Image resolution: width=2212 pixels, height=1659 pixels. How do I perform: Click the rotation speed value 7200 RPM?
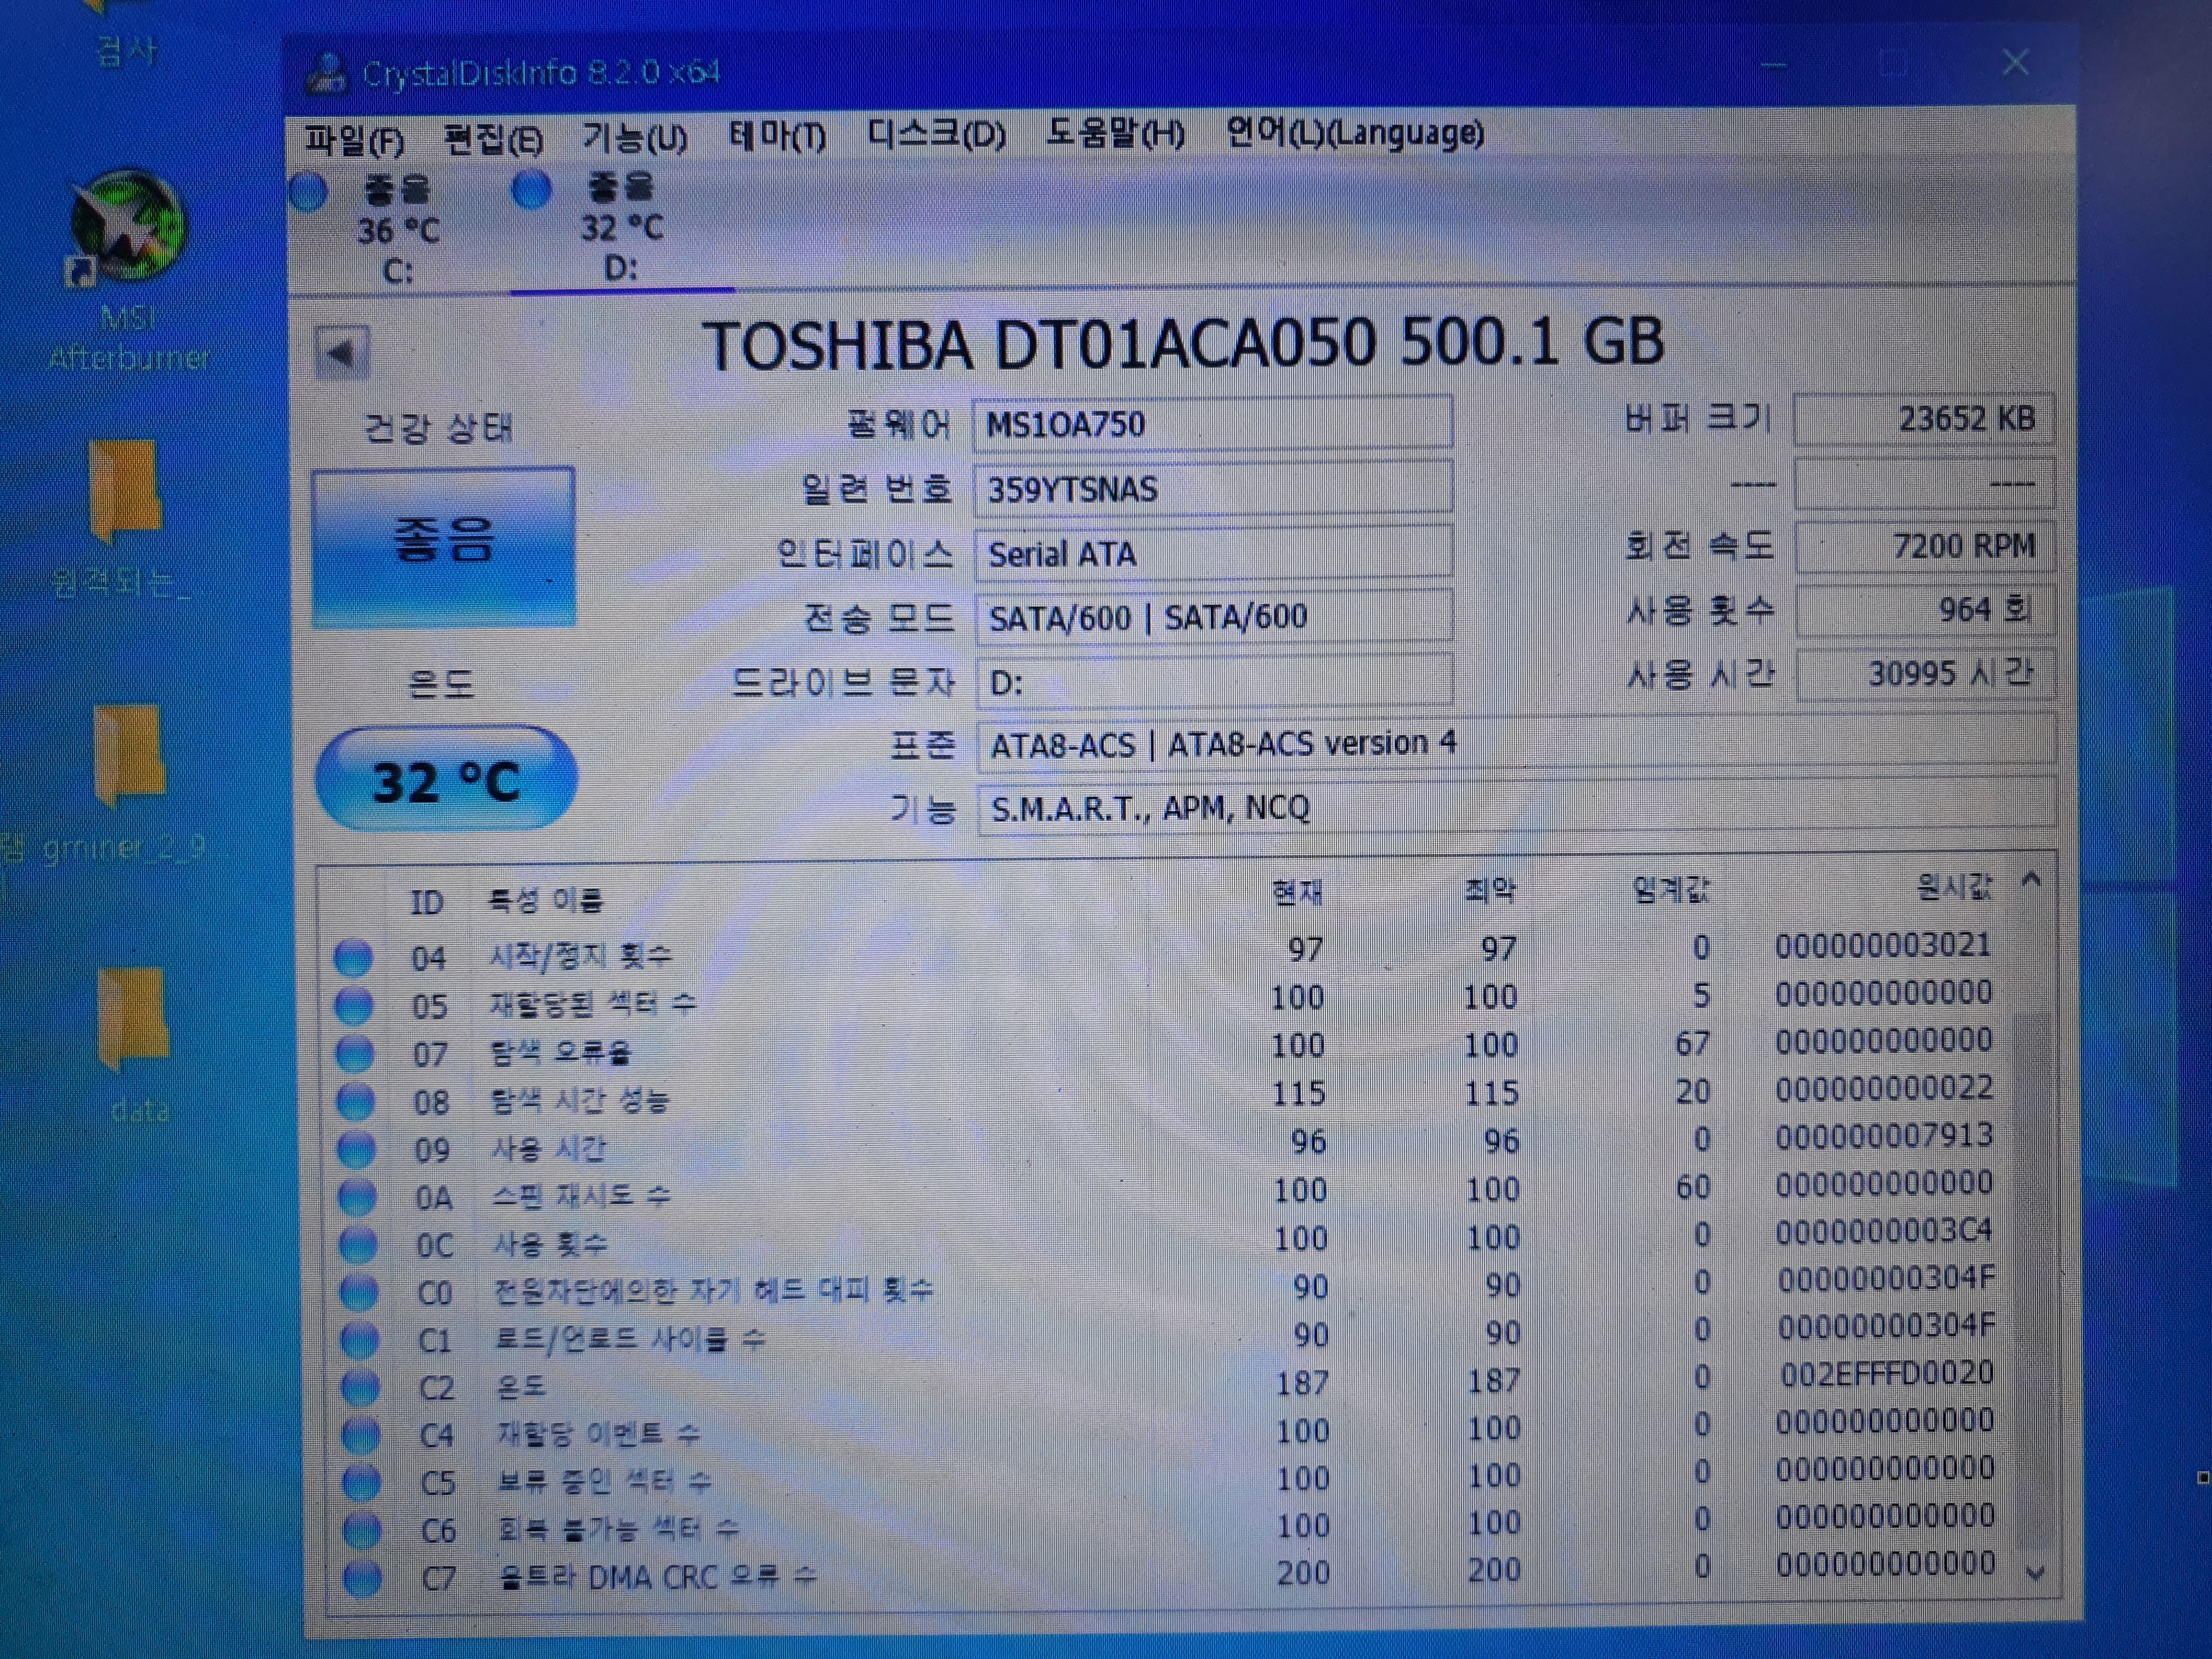[1925, 546]
